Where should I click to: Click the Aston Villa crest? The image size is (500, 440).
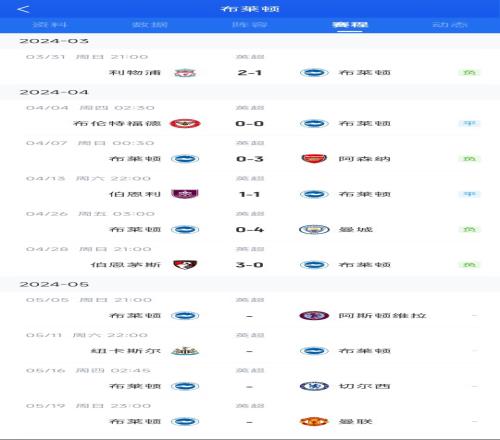click(x=314, y=315)
